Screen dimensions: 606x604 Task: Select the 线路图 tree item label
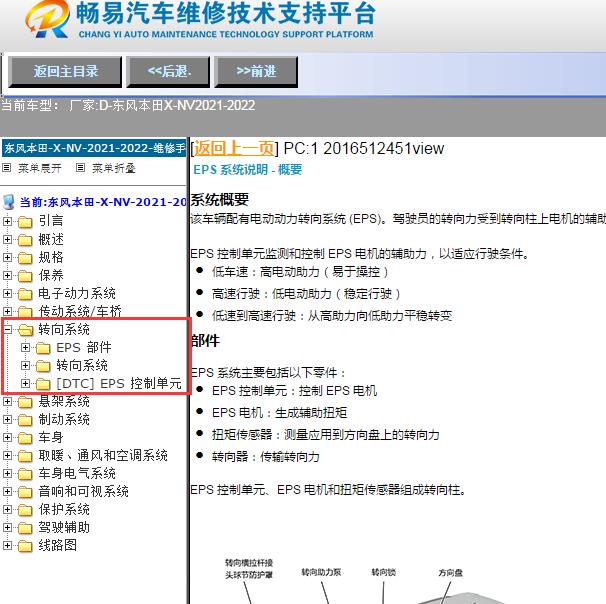click(57, 545)
